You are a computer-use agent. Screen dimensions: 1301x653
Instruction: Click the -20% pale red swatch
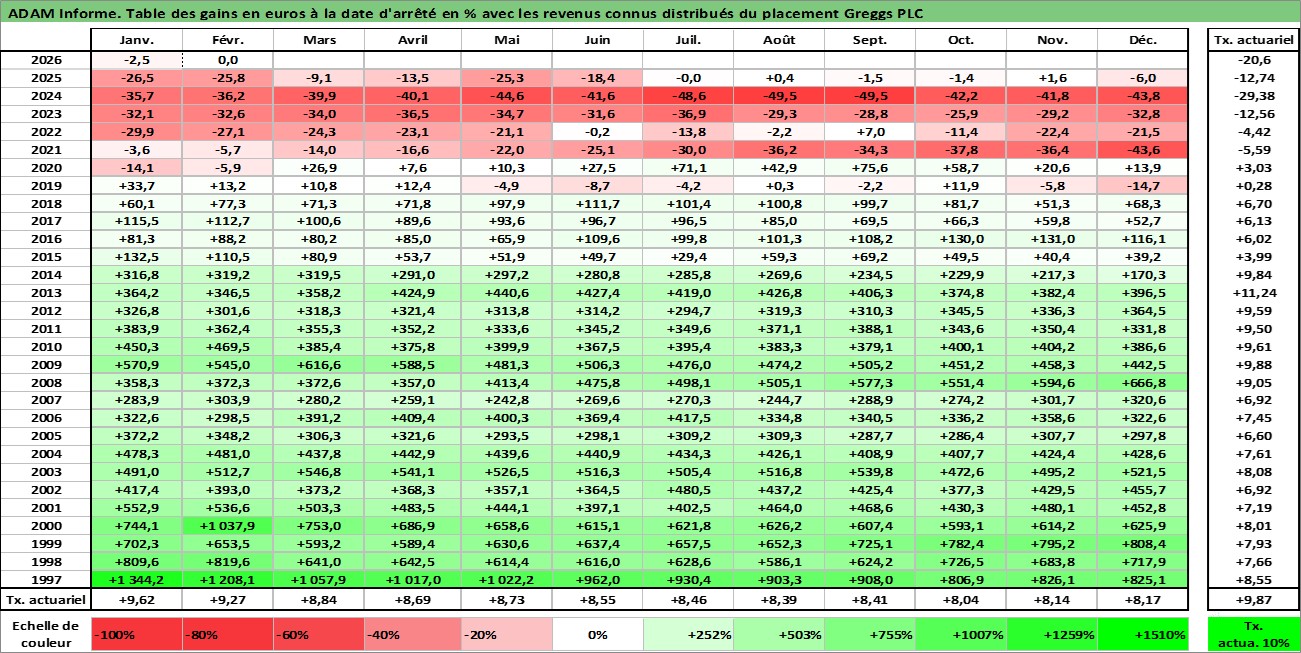506,634
